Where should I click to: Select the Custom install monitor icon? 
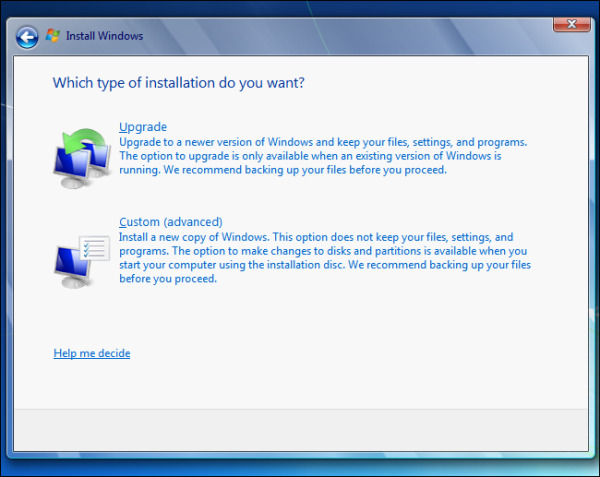tap(82, 261)
